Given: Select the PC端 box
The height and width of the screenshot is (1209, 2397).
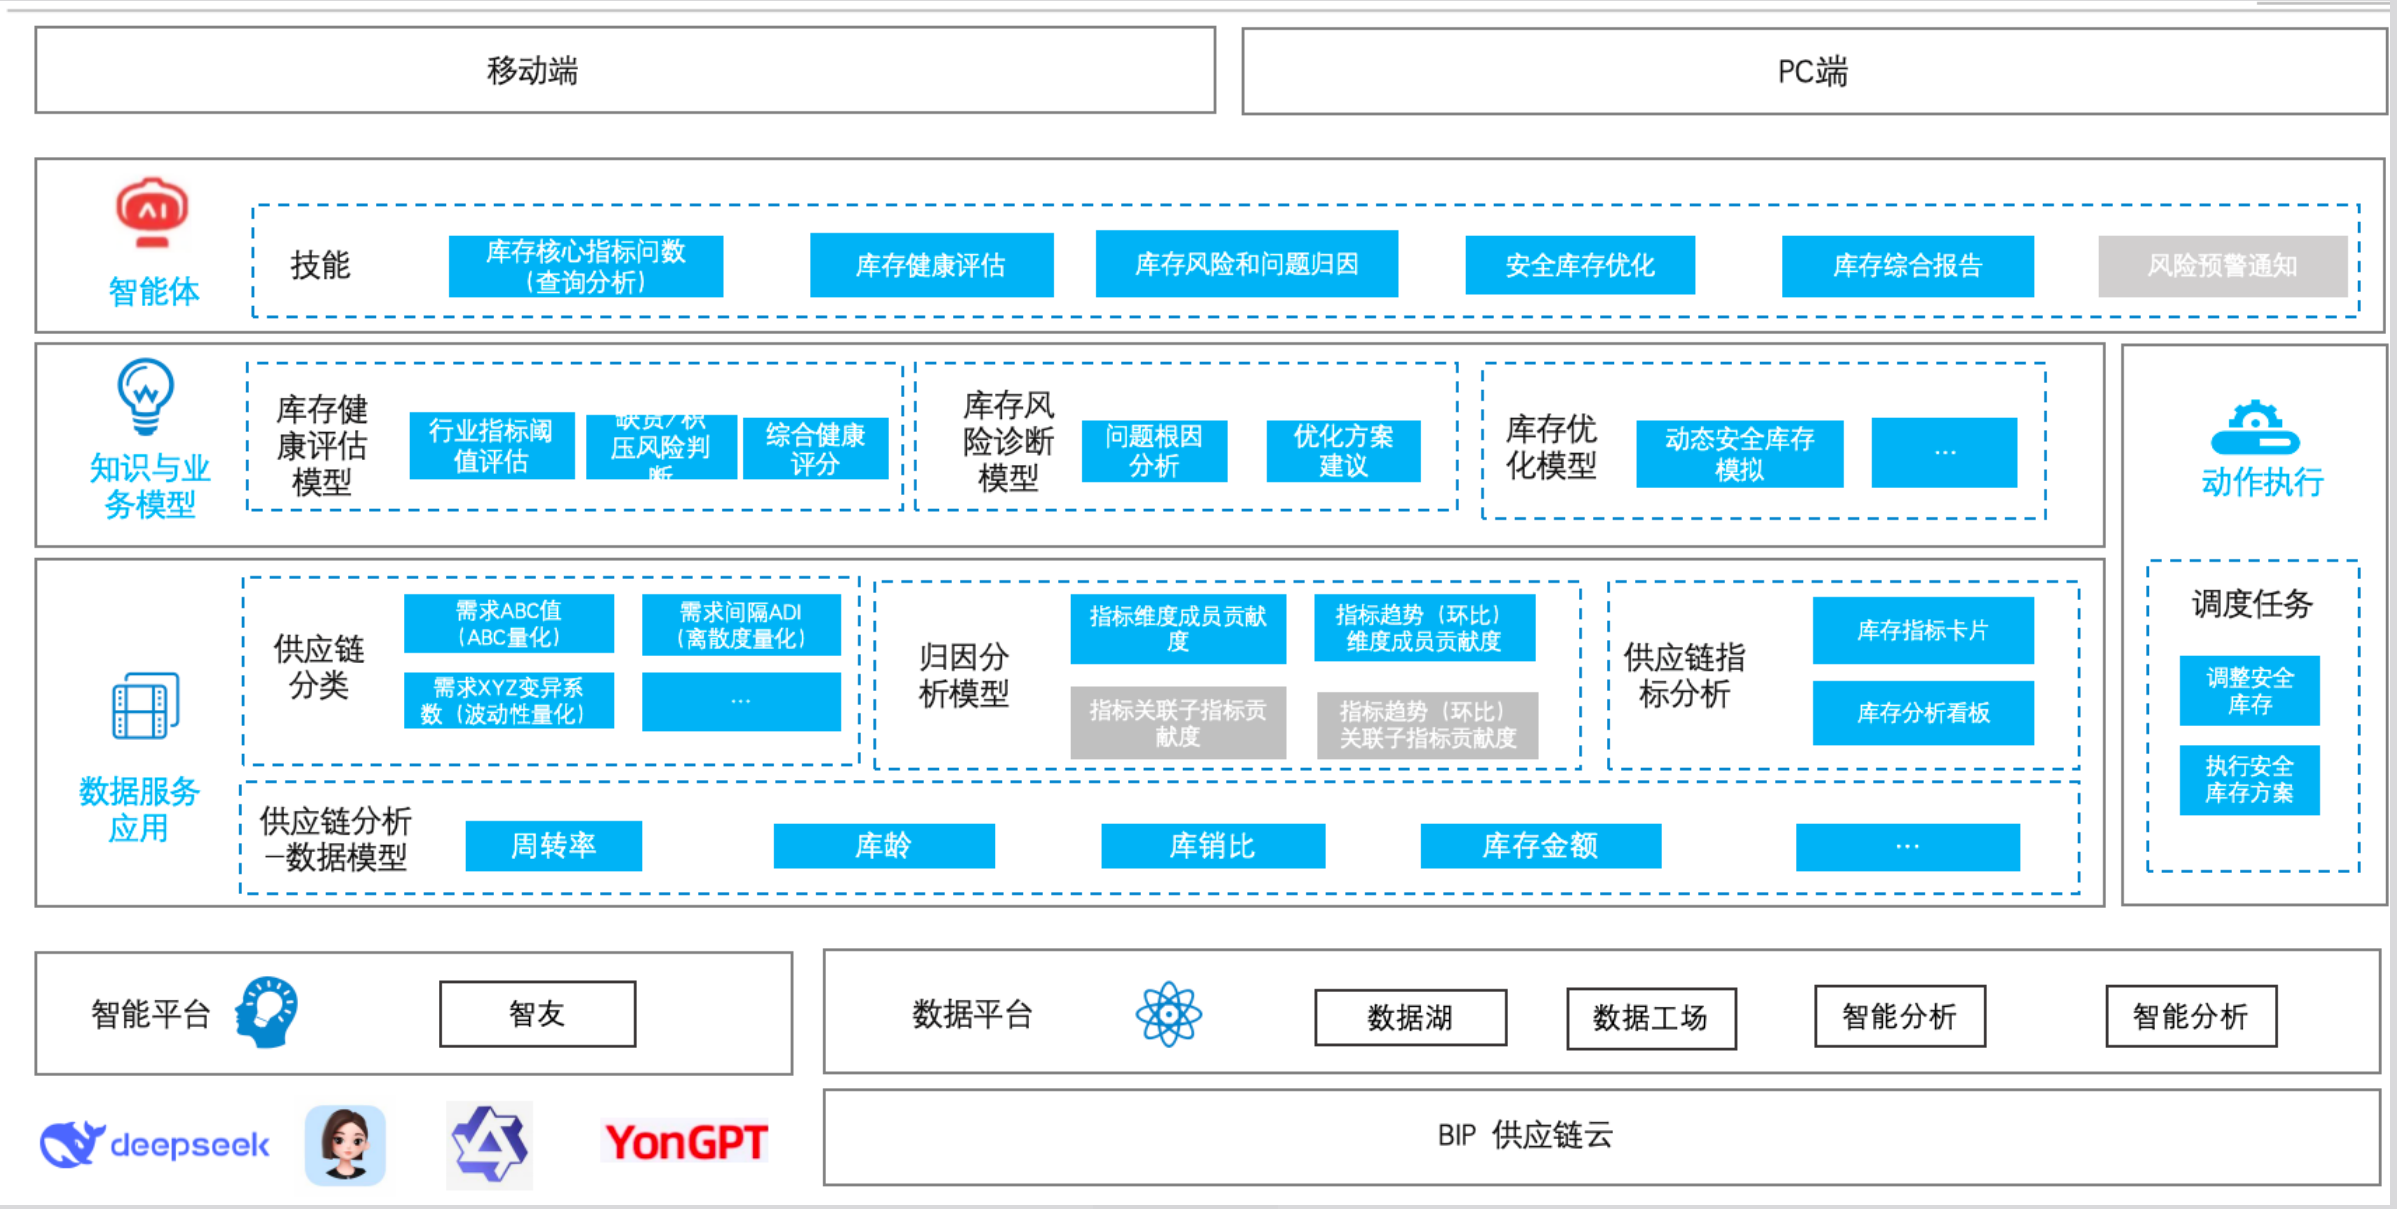Looking at the screenshot, I should (x=1813, y=71).
